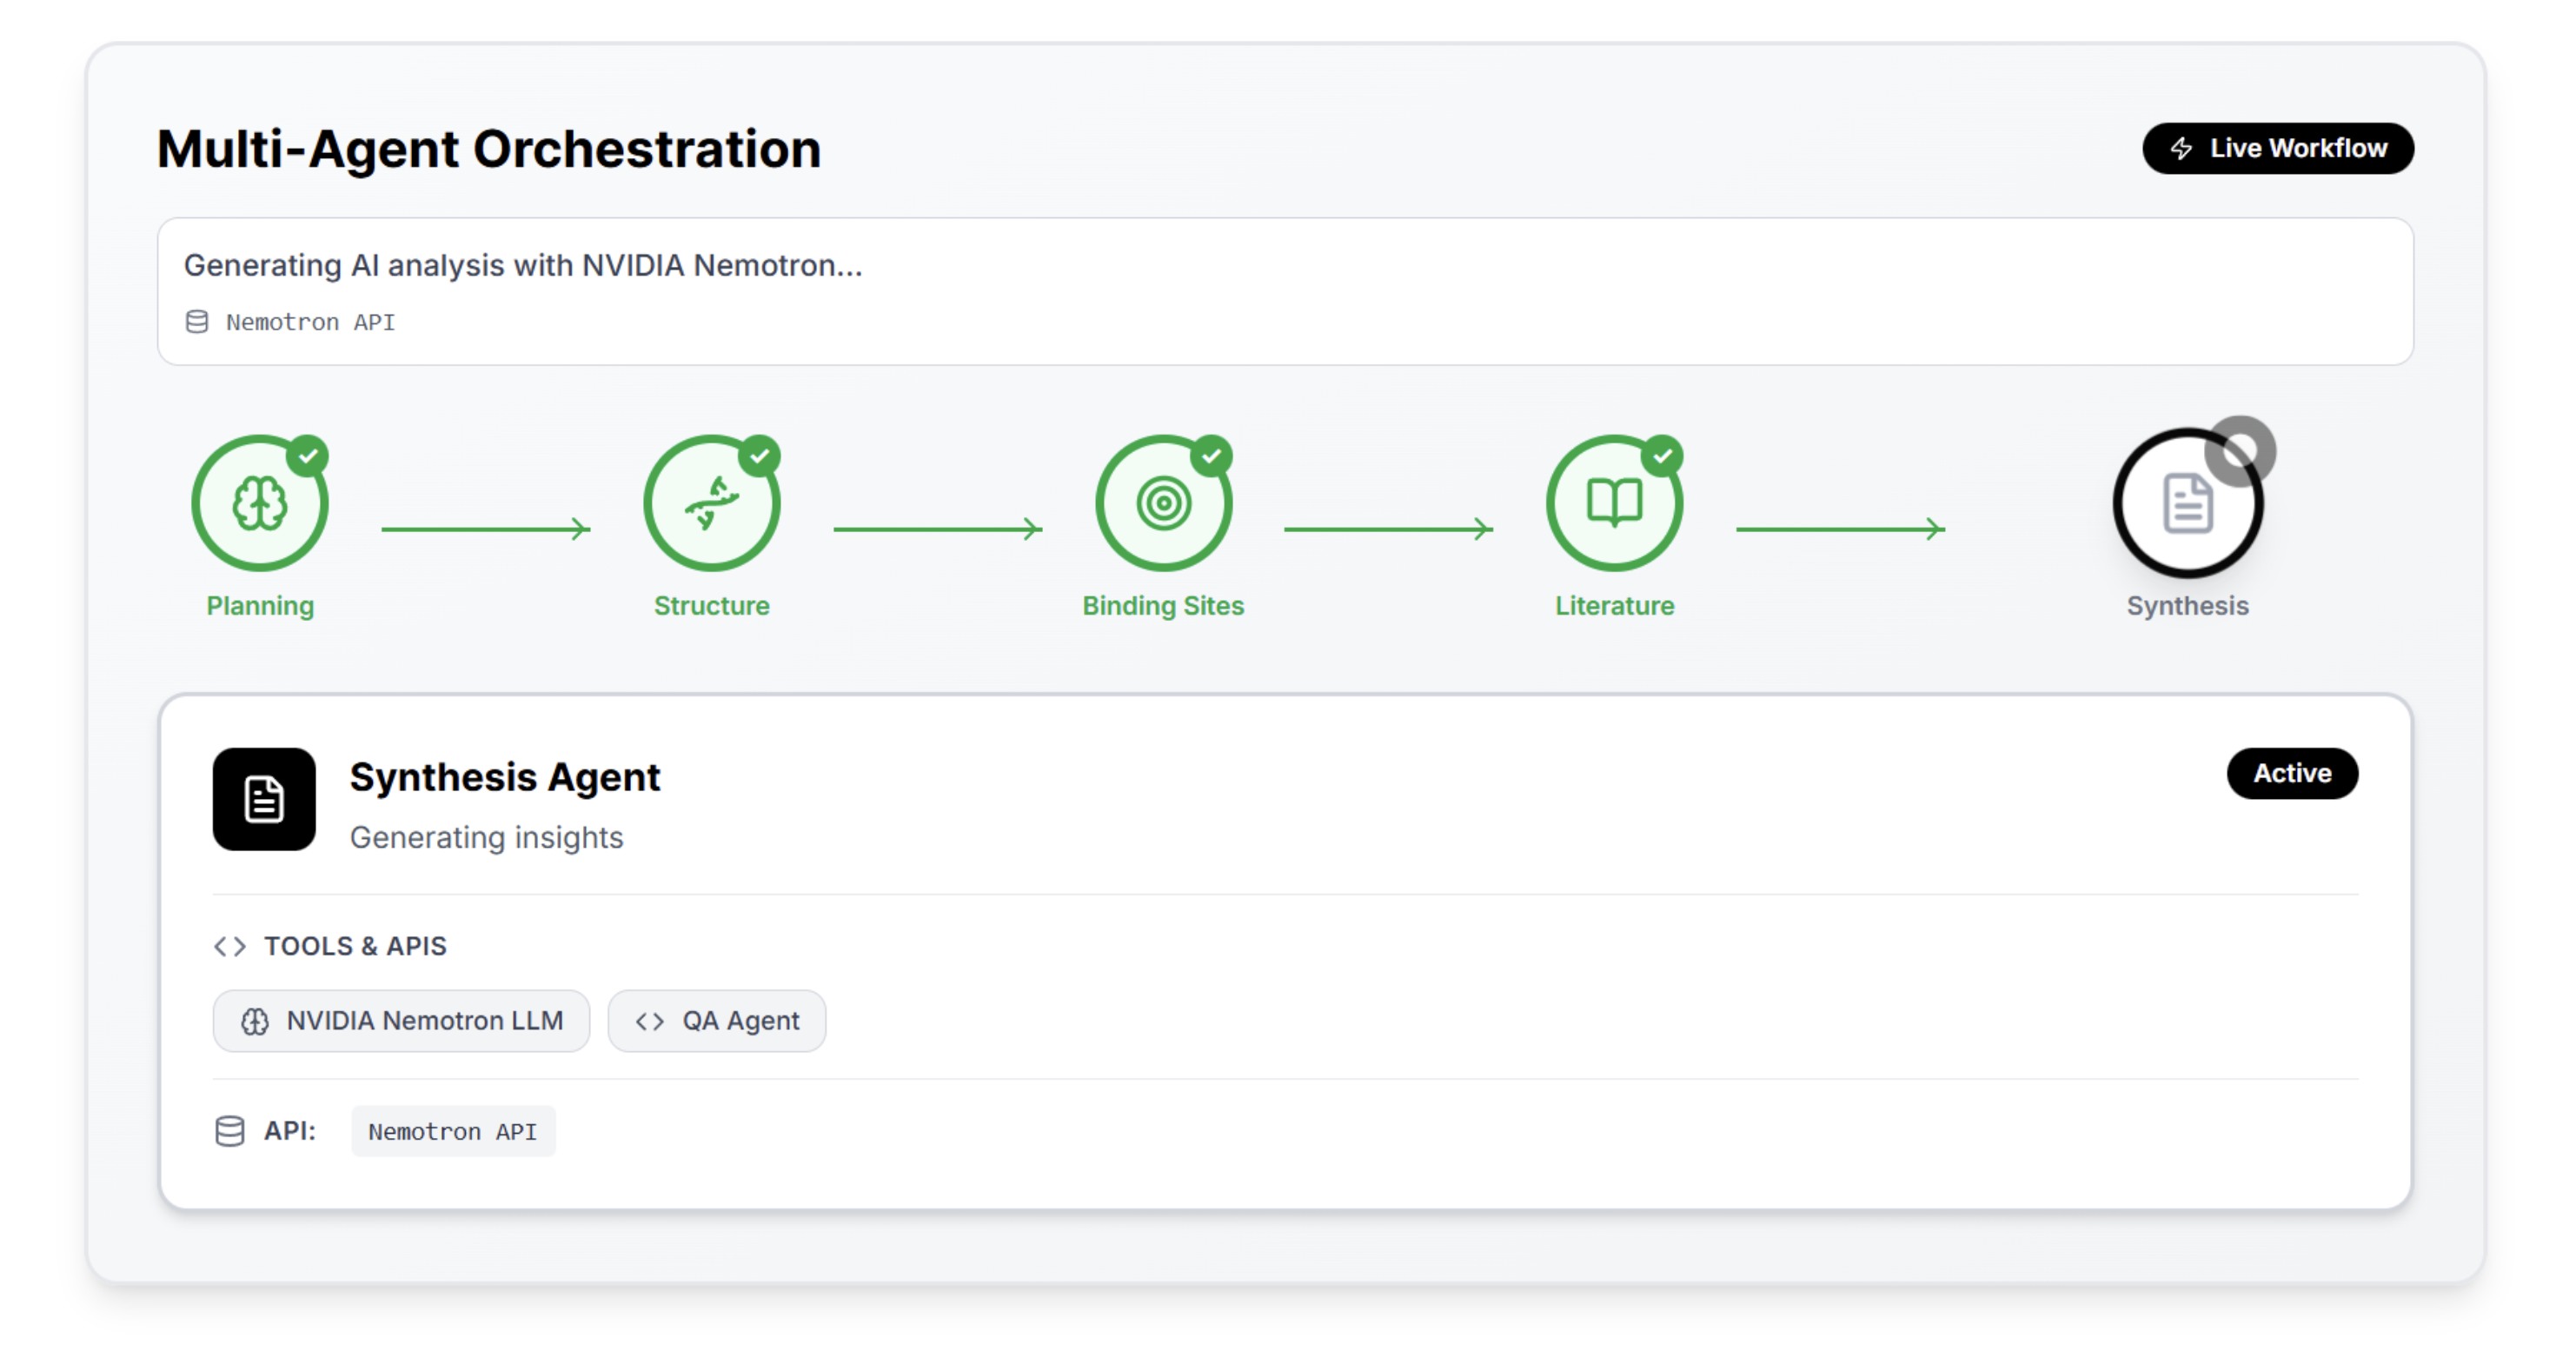
Task: Select the NVIDIA Nemotron LLM chip
Action: coord(401,1021)
